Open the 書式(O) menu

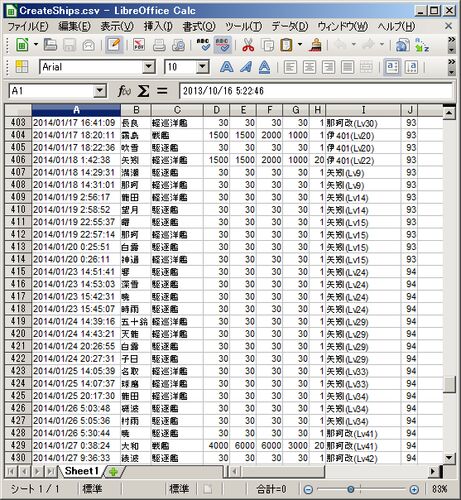[x=199, y=26]
